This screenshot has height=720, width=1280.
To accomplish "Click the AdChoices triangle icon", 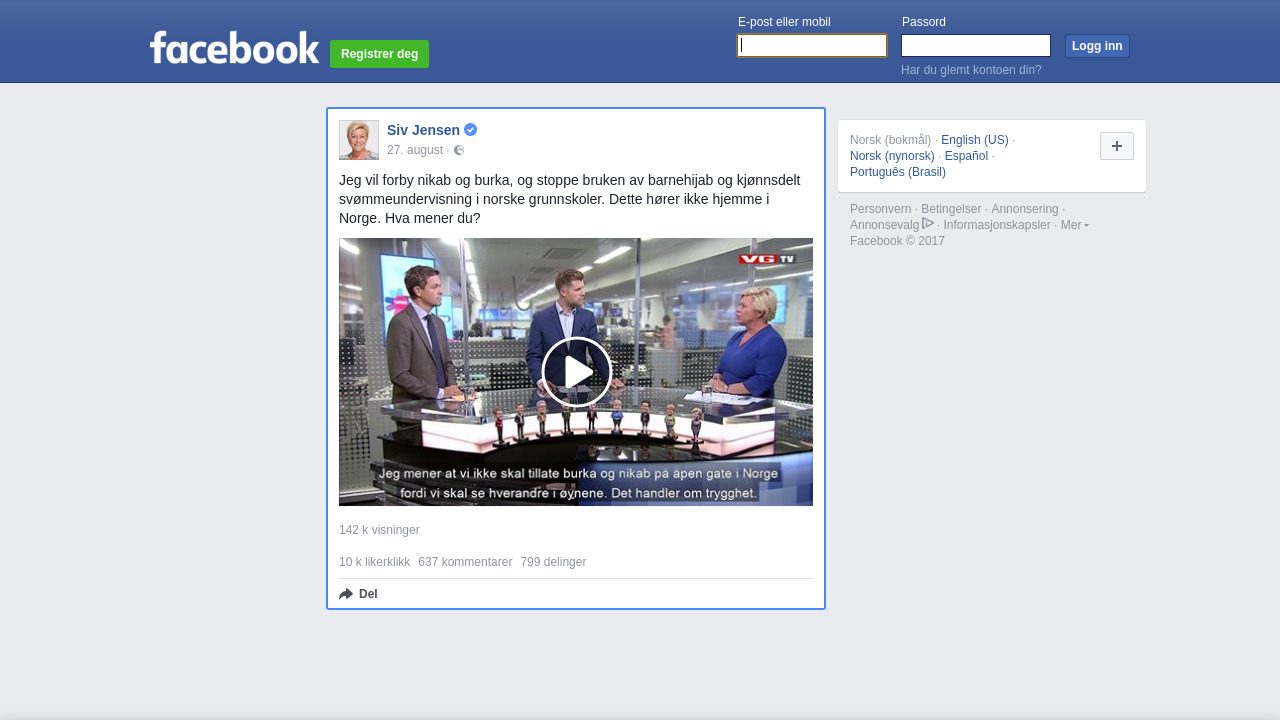I will 928,224.
